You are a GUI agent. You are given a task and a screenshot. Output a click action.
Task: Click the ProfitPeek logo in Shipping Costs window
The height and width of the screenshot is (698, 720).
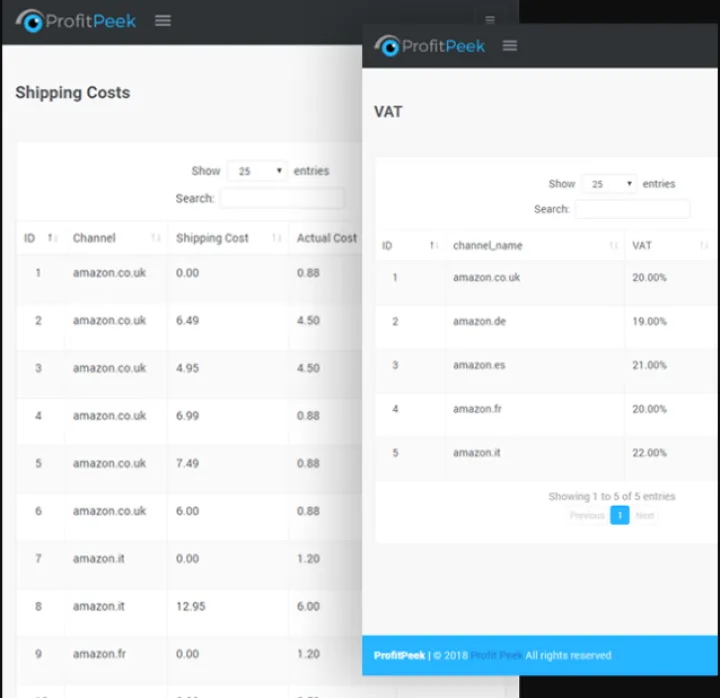coord(77,21)
